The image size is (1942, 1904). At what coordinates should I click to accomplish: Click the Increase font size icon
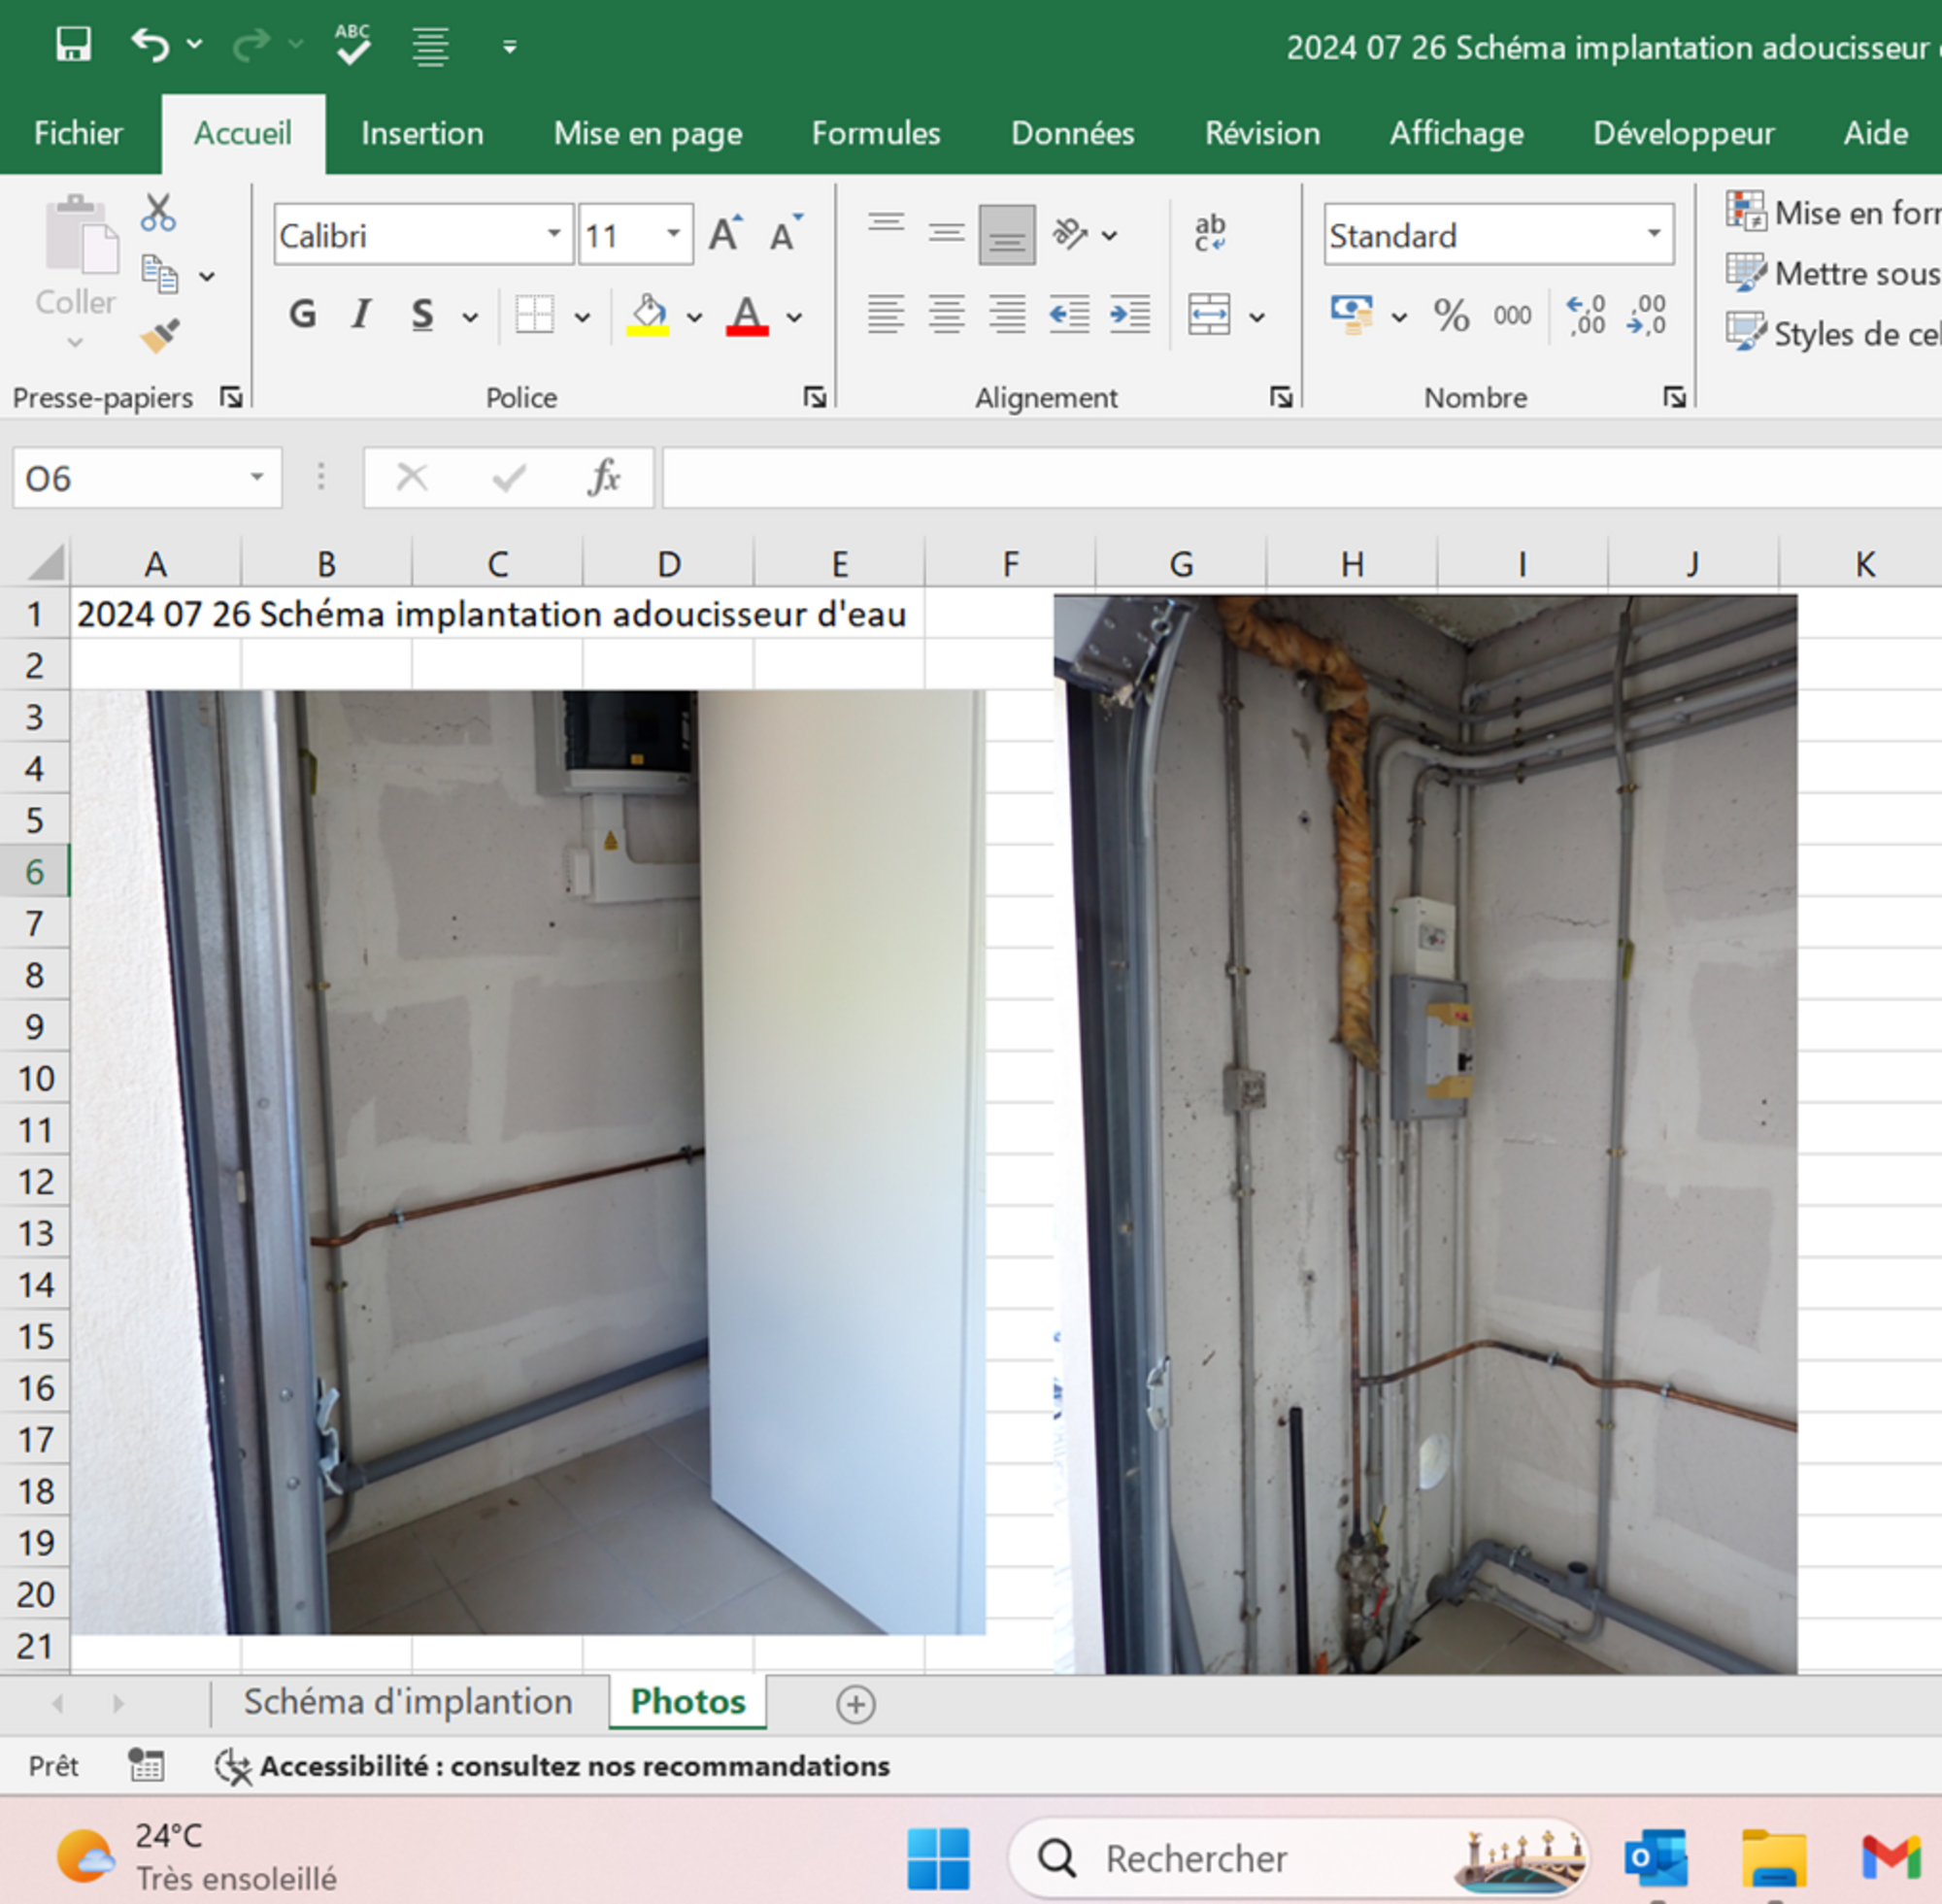(x=726, y=235)
